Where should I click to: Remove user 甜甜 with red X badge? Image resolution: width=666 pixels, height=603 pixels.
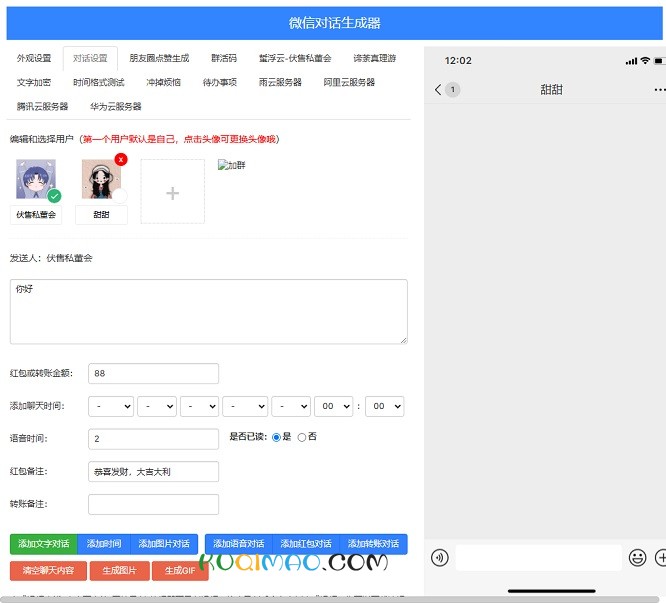(x=121, y=159)
